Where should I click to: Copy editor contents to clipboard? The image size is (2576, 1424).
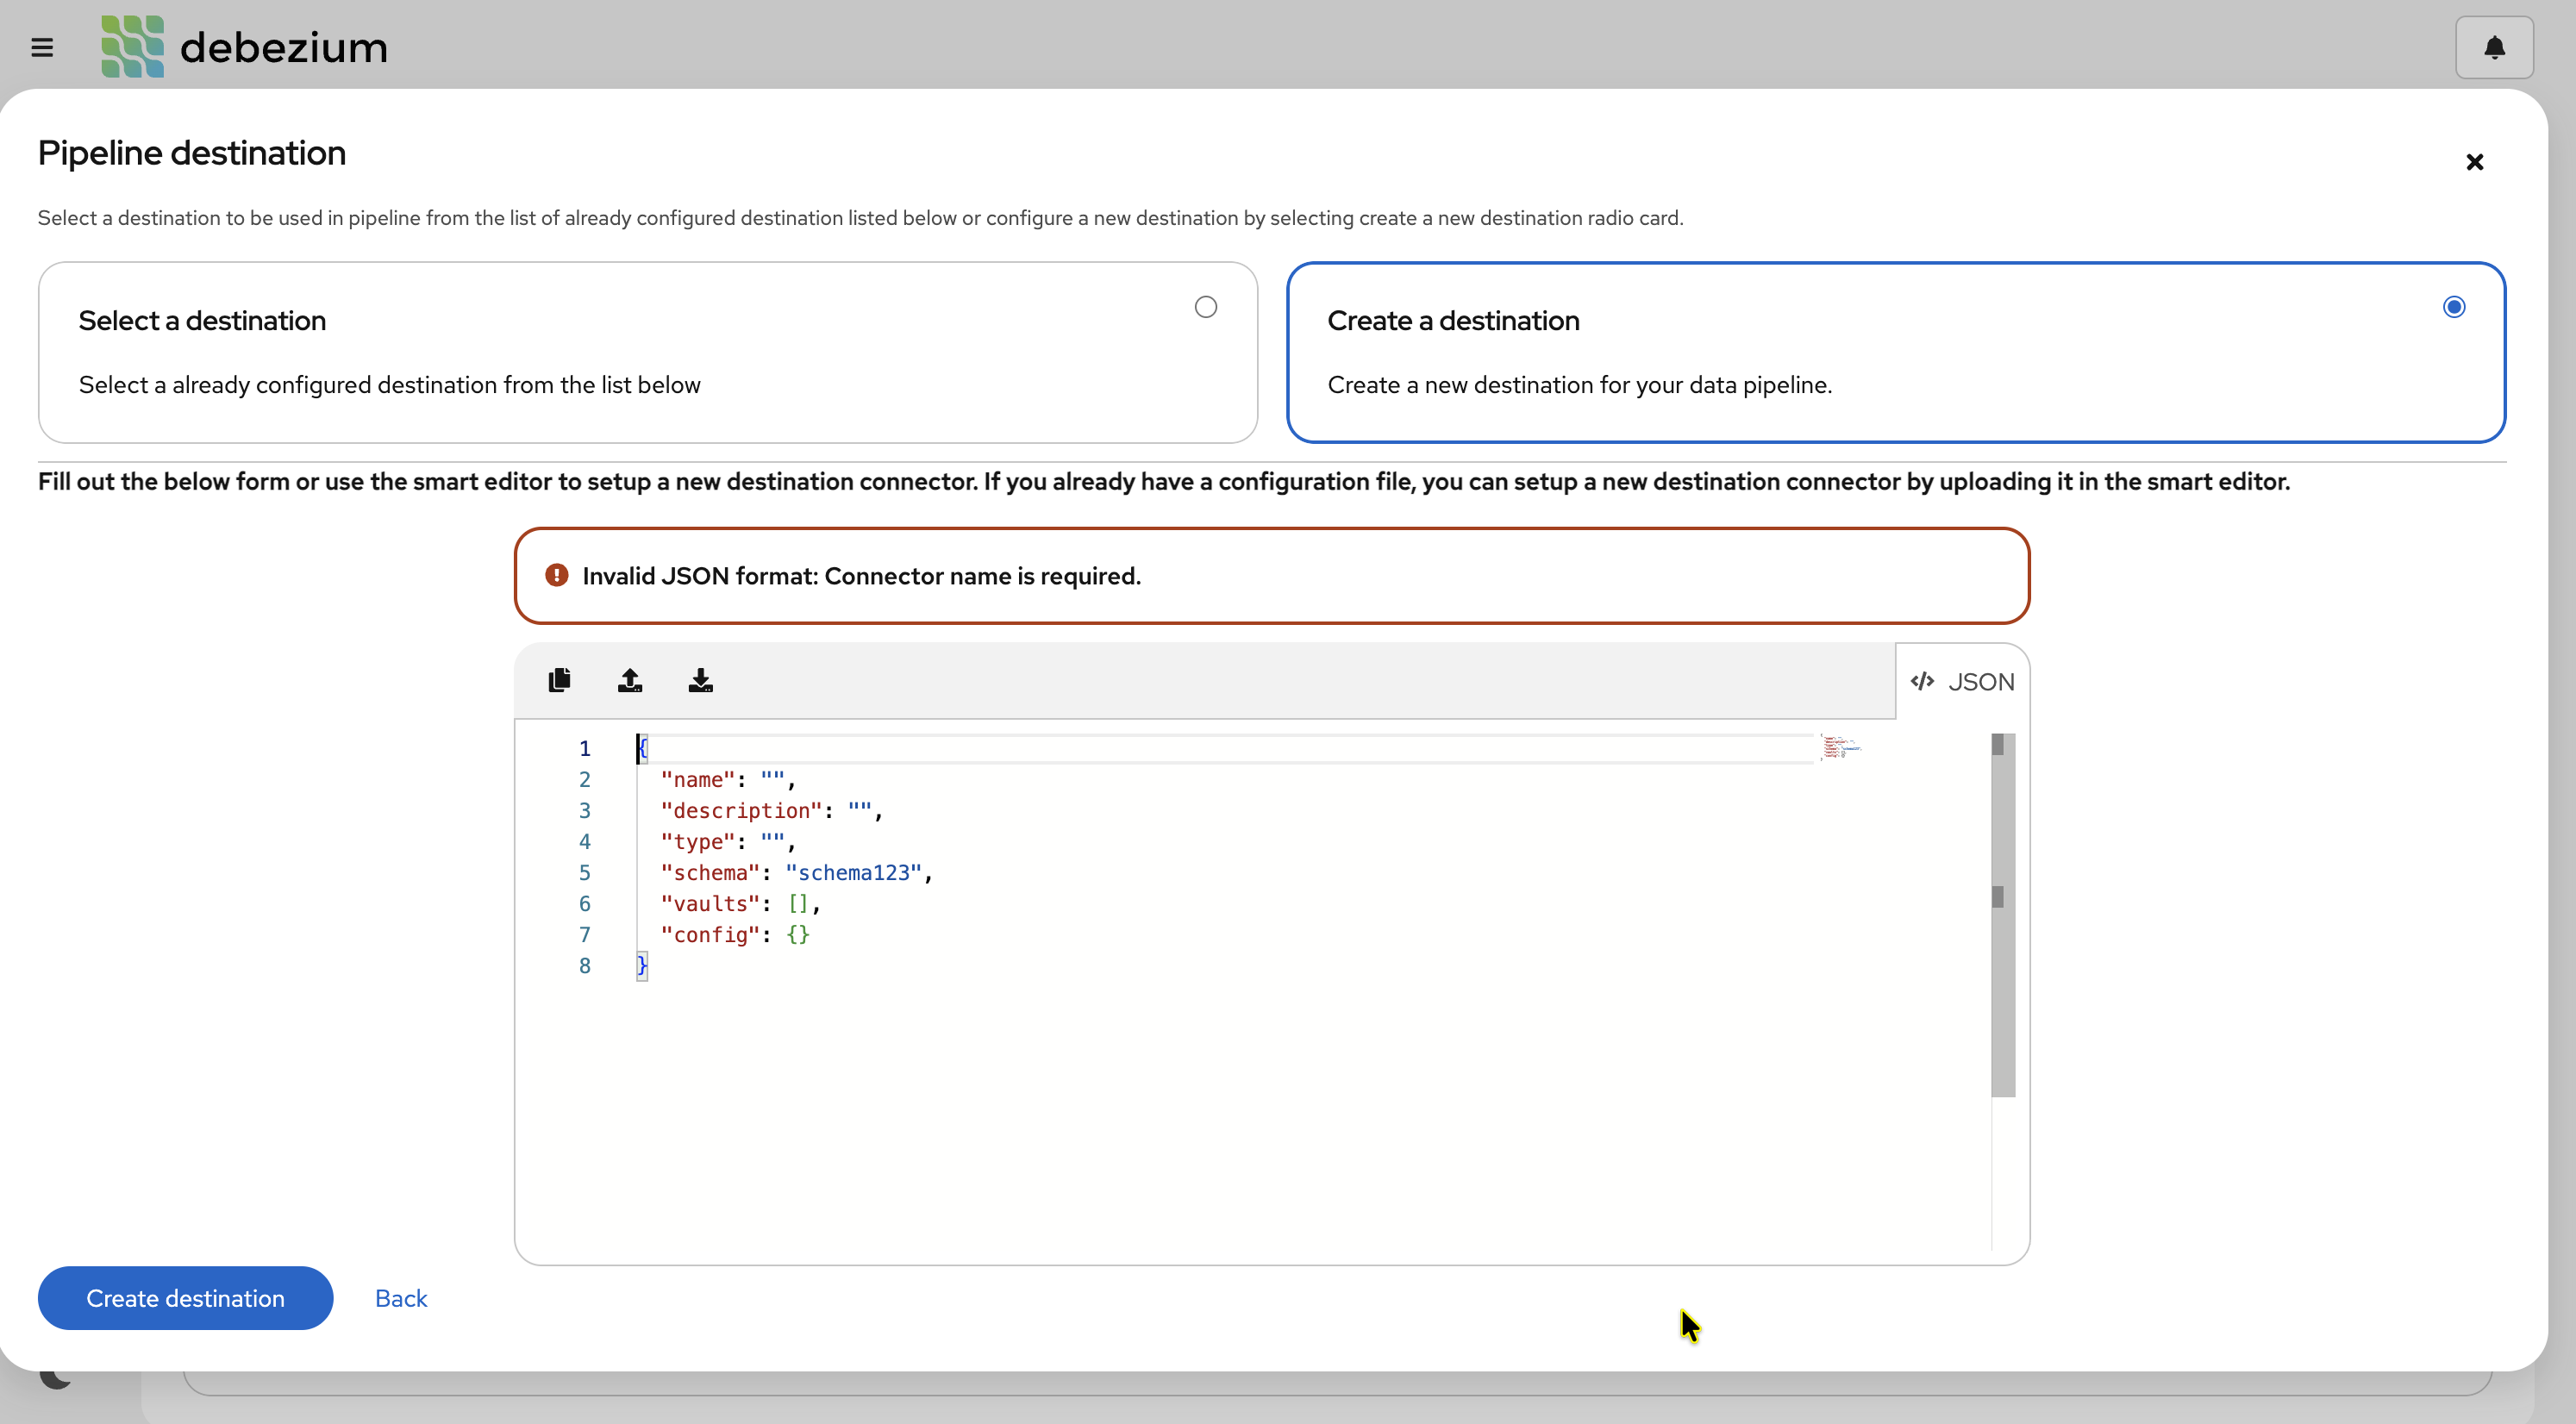[x=559, y=681]
